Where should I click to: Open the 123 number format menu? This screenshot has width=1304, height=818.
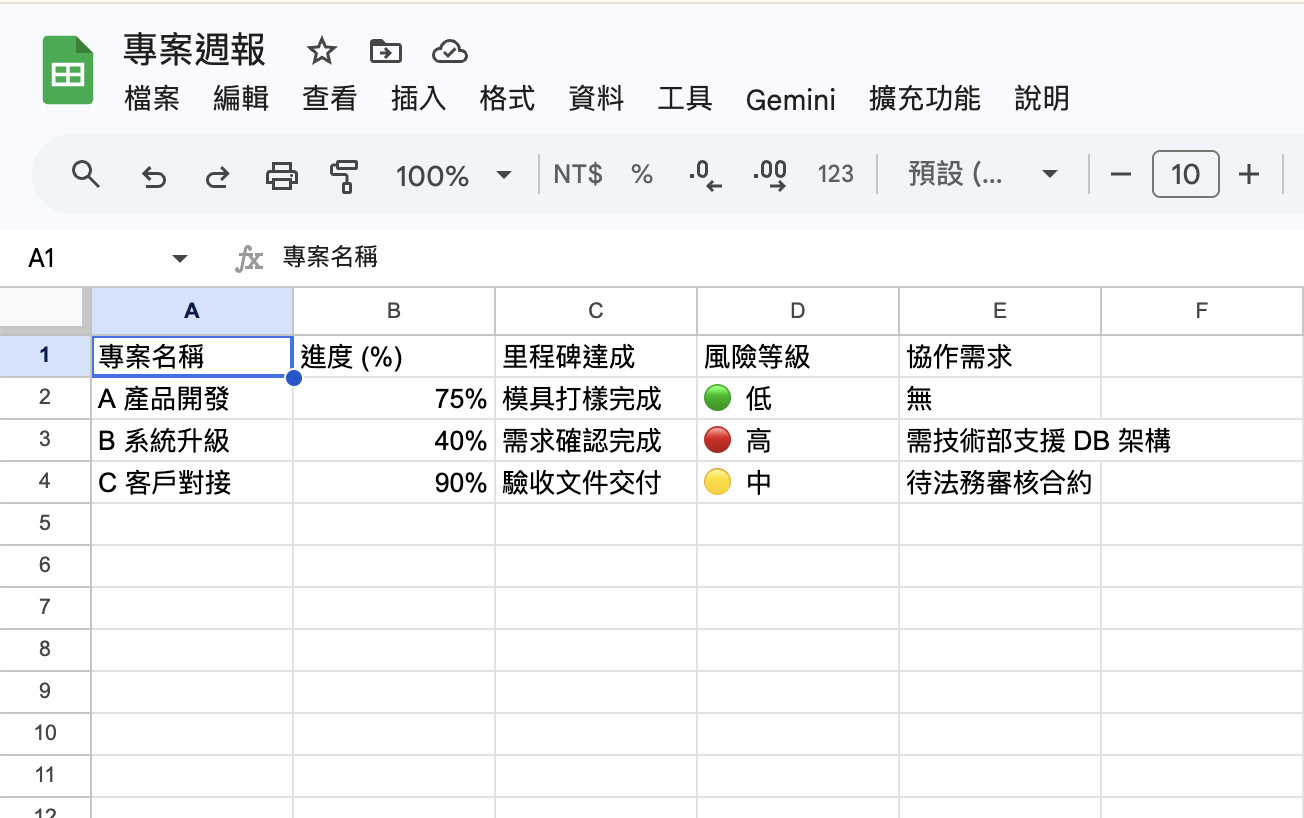pyautogui.click(x=835, y=174)
